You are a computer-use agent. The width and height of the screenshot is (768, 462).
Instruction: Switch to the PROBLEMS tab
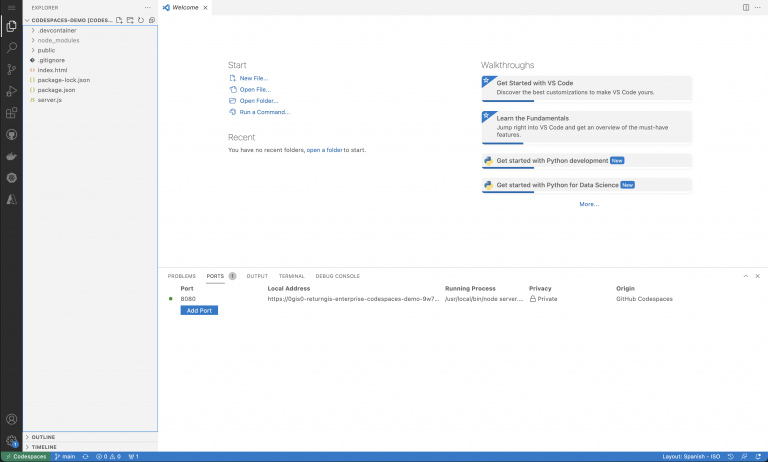tap(181, 276)
